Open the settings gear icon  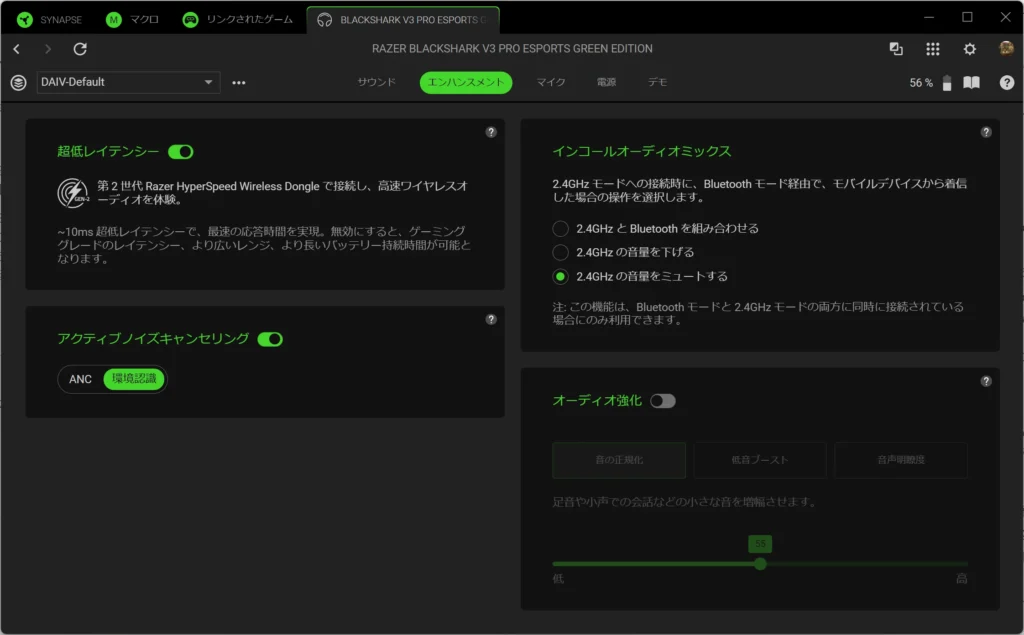click(x=969, y=49)
